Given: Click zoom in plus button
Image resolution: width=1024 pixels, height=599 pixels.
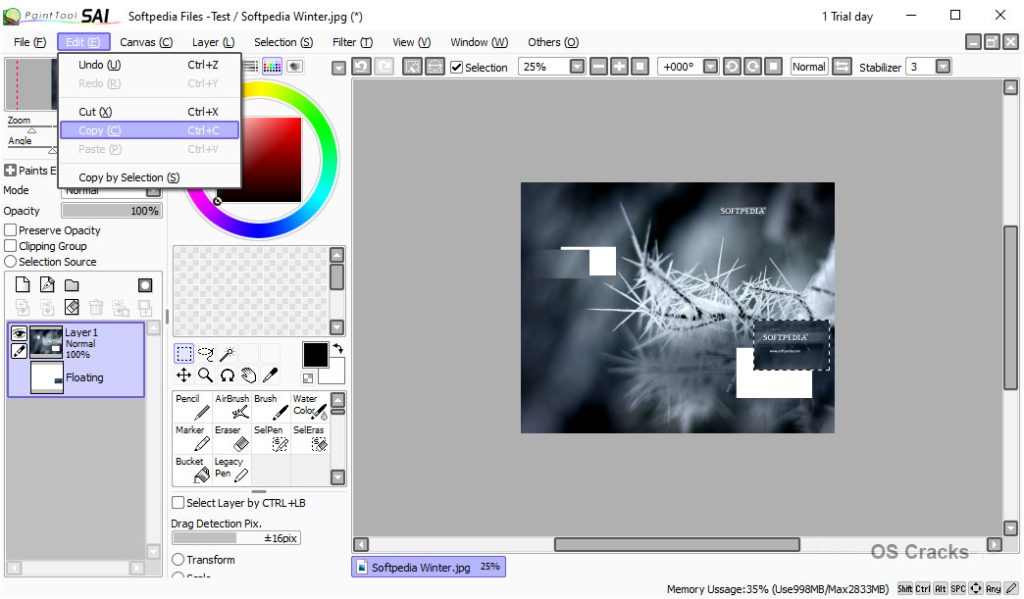Looking at the screenshot, I should click(619, 67).
